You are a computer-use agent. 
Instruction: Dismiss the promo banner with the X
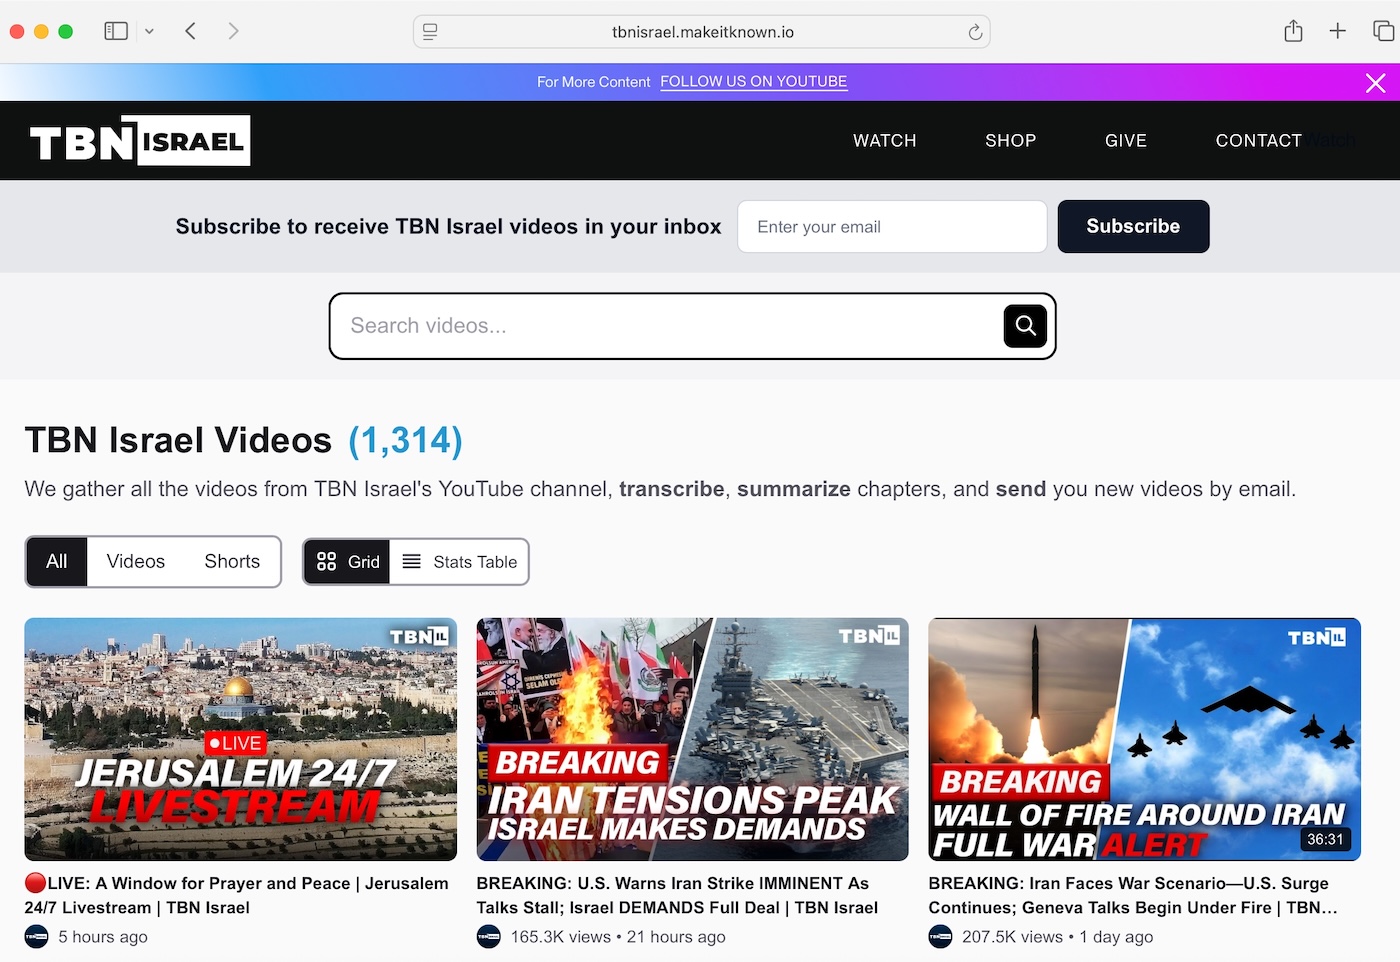click(1375, 83)
